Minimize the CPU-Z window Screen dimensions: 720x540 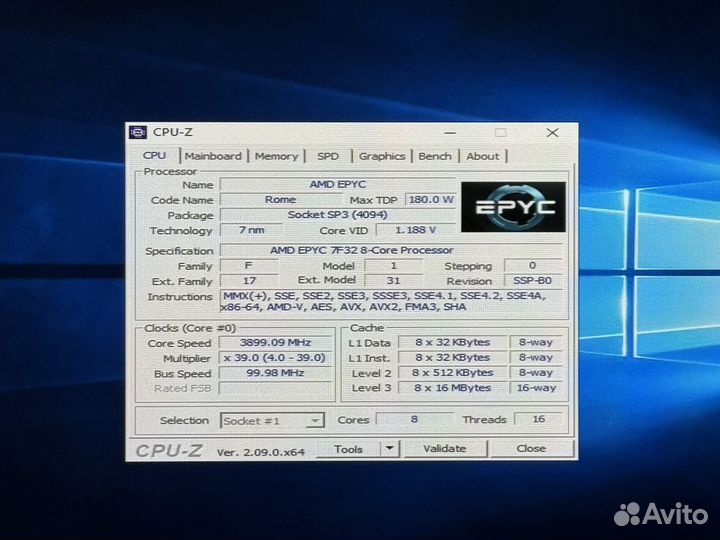pos(450,133)
